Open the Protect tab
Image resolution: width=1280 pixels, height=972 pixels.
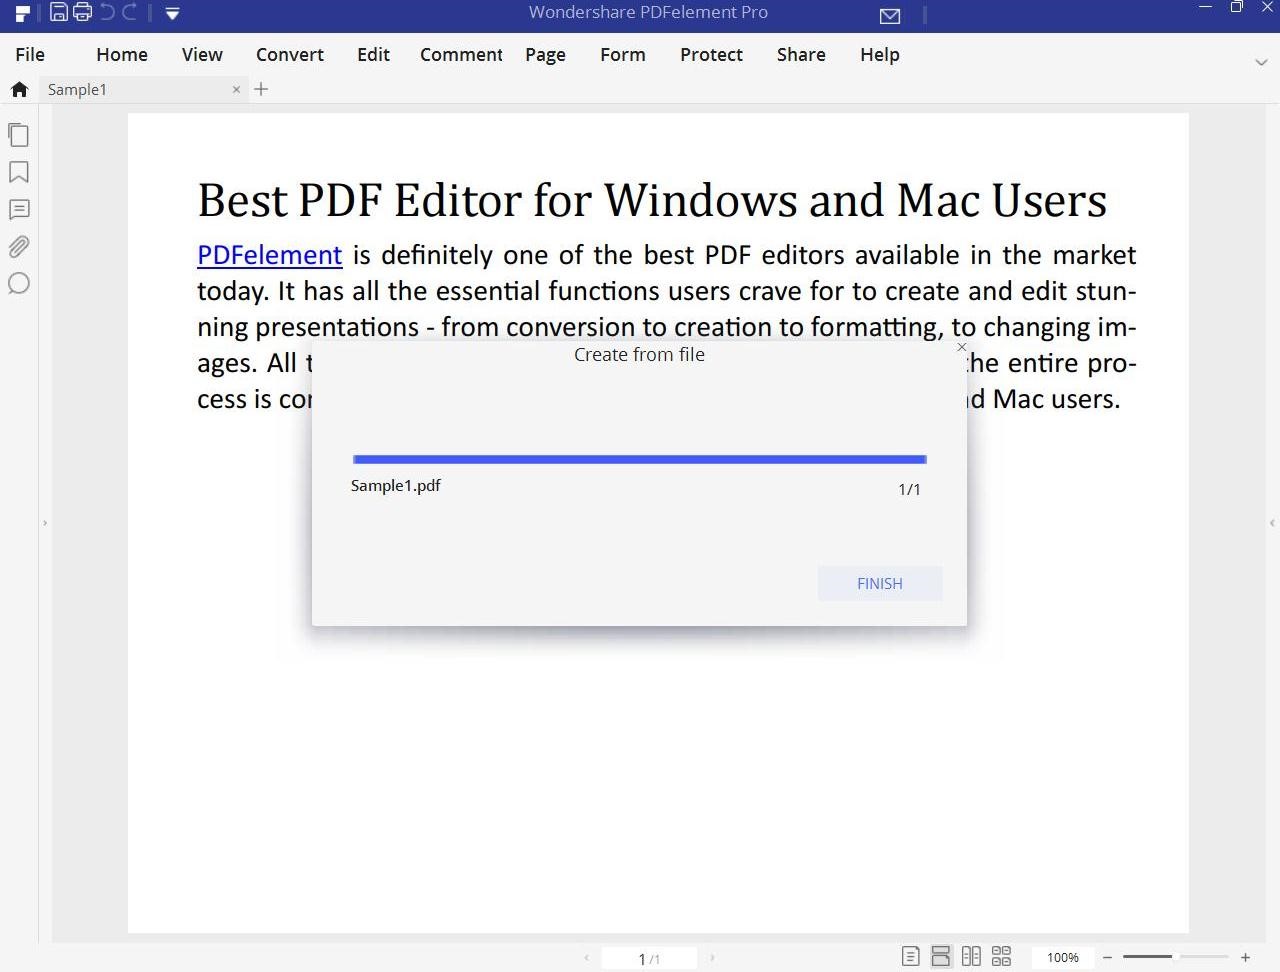coord(711,55)
